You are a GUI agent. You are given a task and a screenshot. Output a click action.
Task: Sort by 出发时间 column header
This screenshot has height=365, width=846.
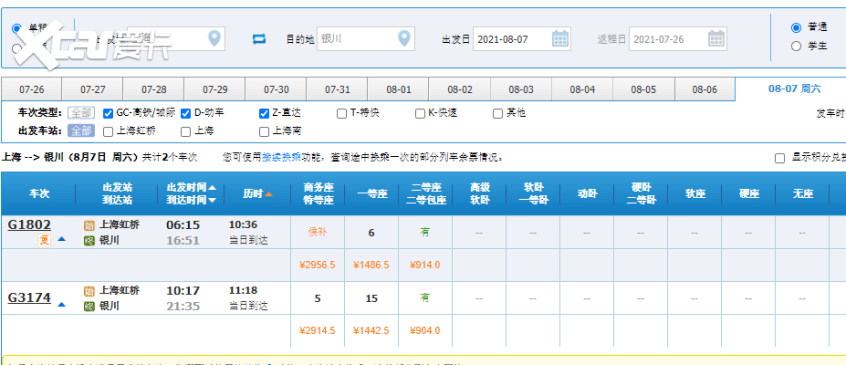191,188
